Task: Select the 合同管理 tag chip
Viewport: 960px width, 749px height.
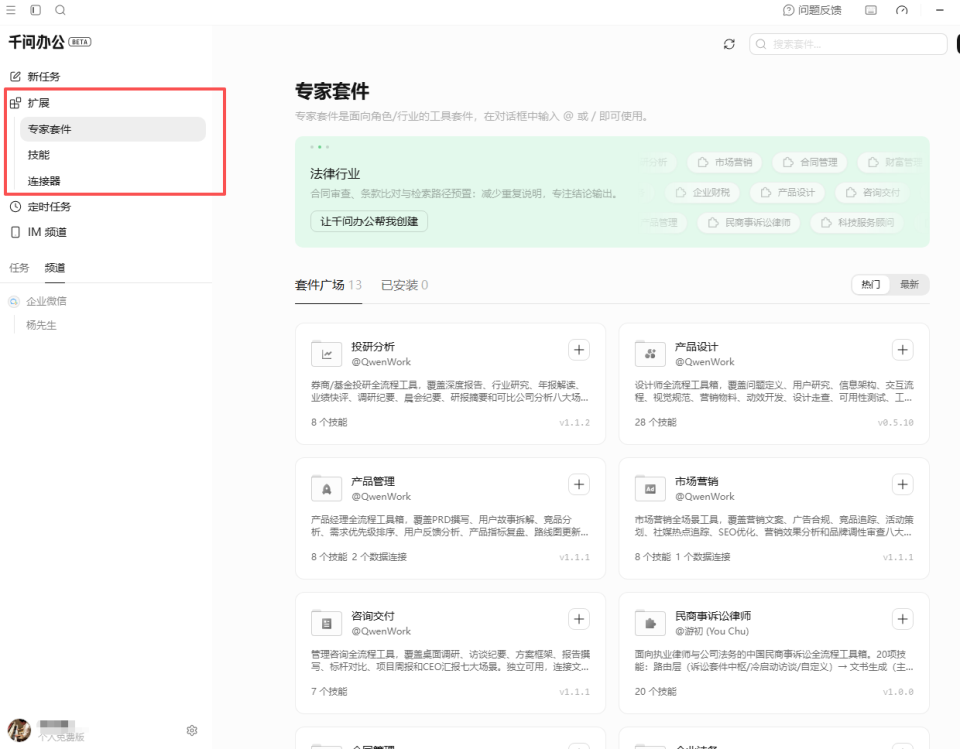Action: [810, 162]
